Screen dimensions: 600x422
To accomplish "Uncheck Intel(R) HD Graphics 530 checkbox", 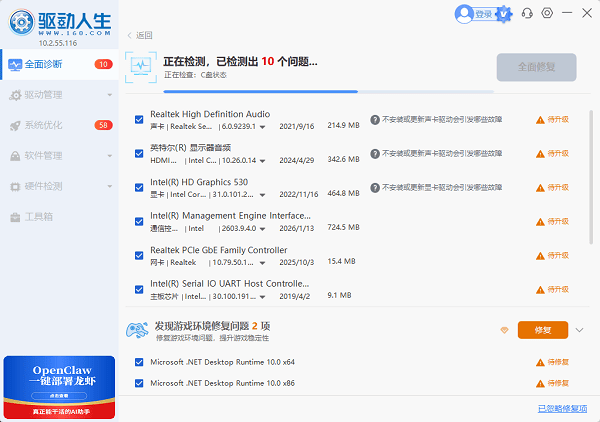I will coord(139,187).
